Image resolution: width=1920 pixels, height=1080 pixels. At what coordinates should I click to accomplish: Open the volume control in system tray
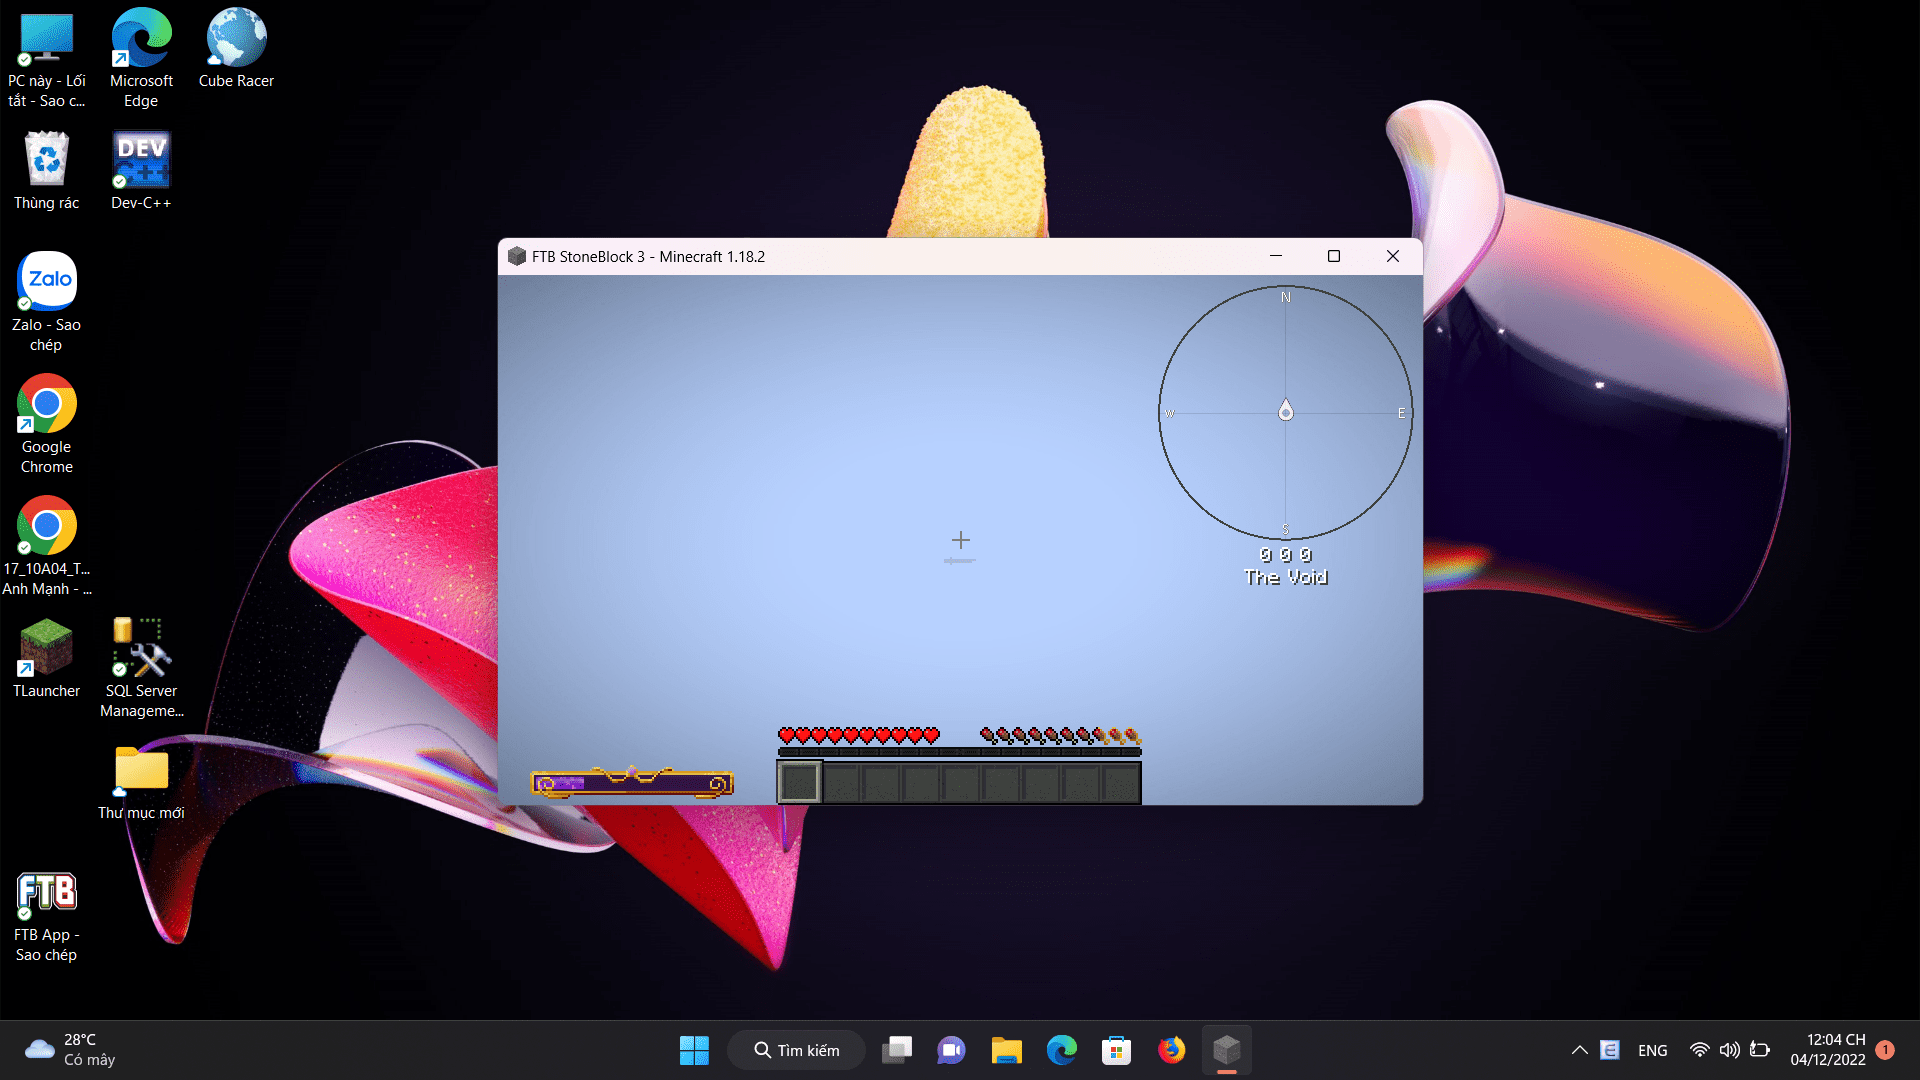[1729, 1050]
